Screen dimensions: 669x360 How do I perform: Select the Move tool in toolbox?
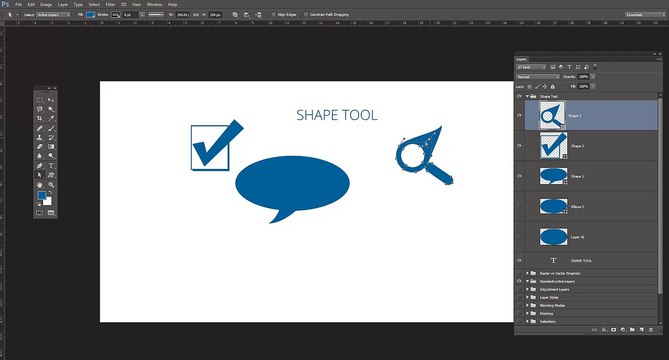point(51,100)
